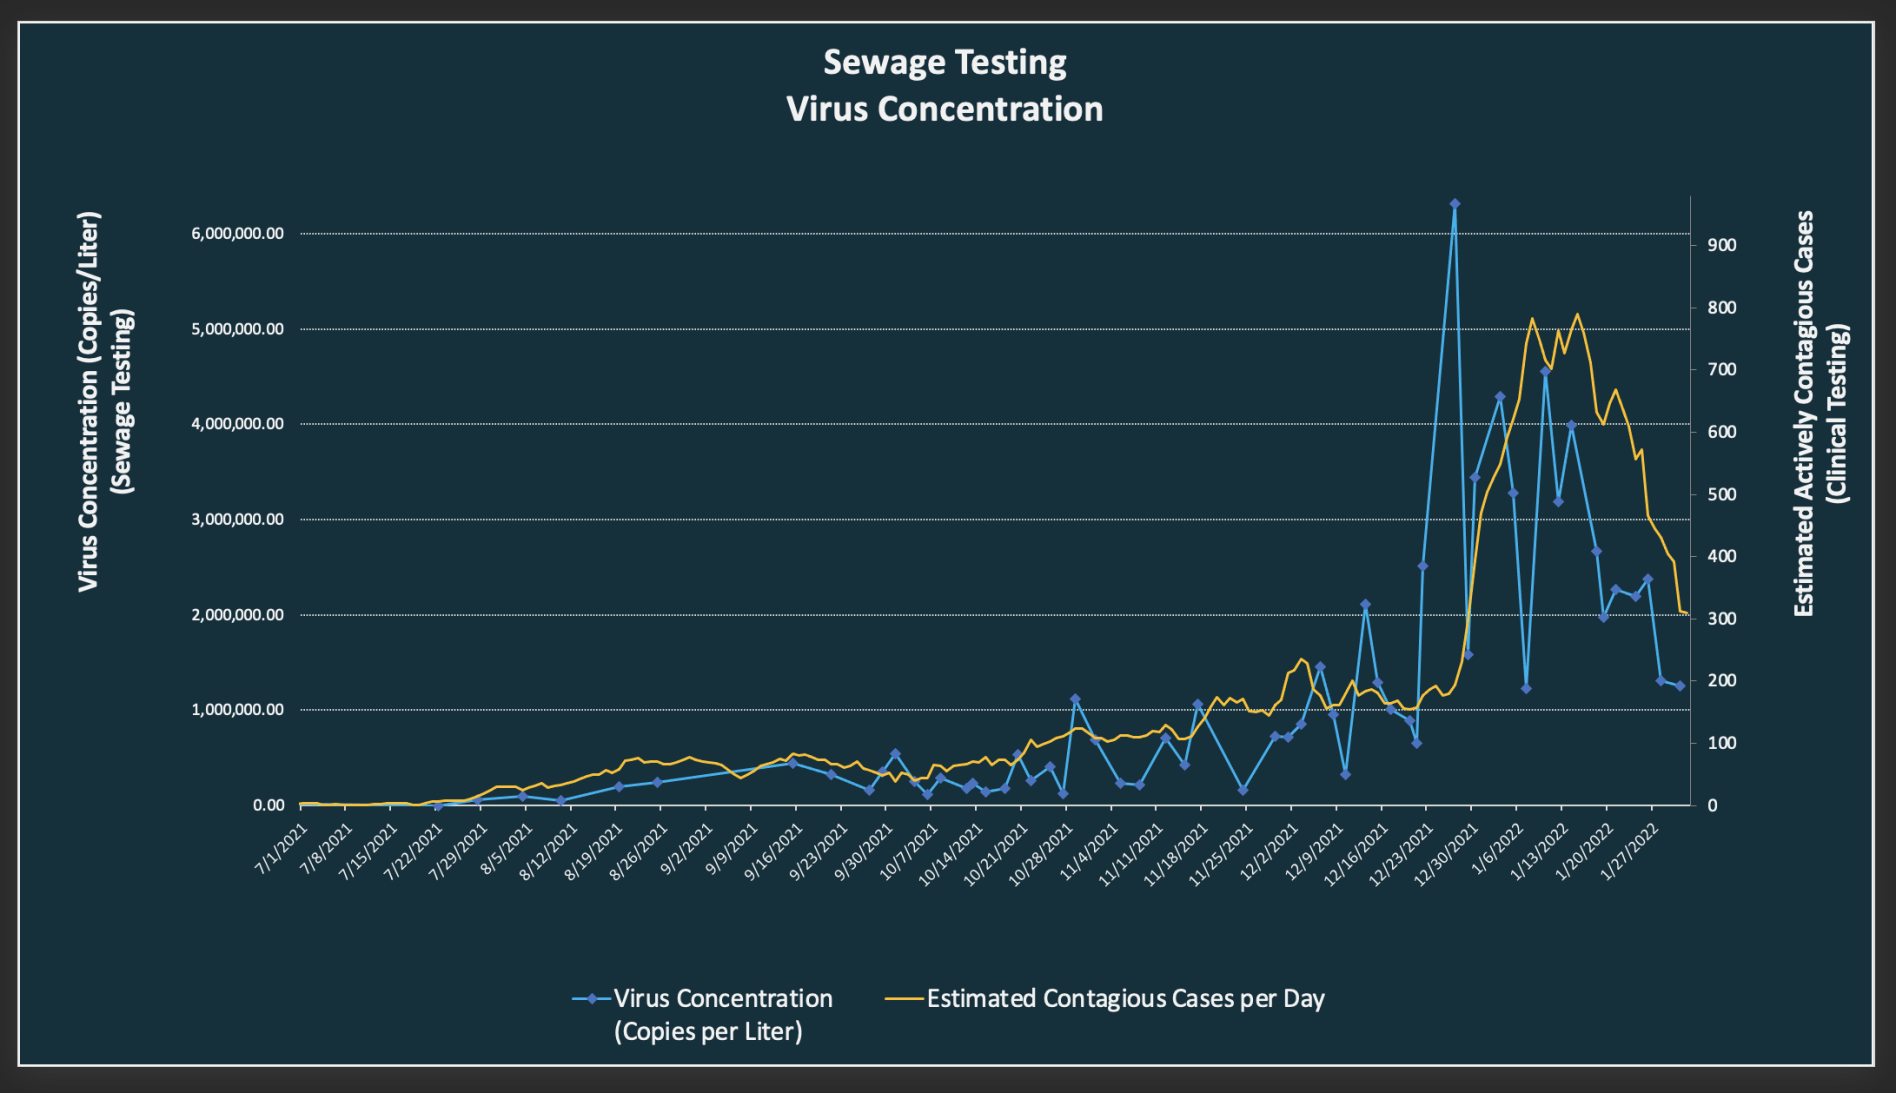
Task: Click the 3,000,000.00 left axis label
Action: 238,520
